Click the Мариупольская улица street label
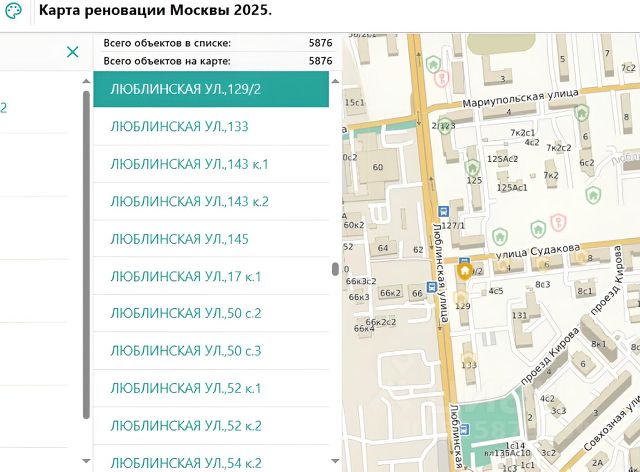Screen dimensions: 640x472 tap(520, 98)
